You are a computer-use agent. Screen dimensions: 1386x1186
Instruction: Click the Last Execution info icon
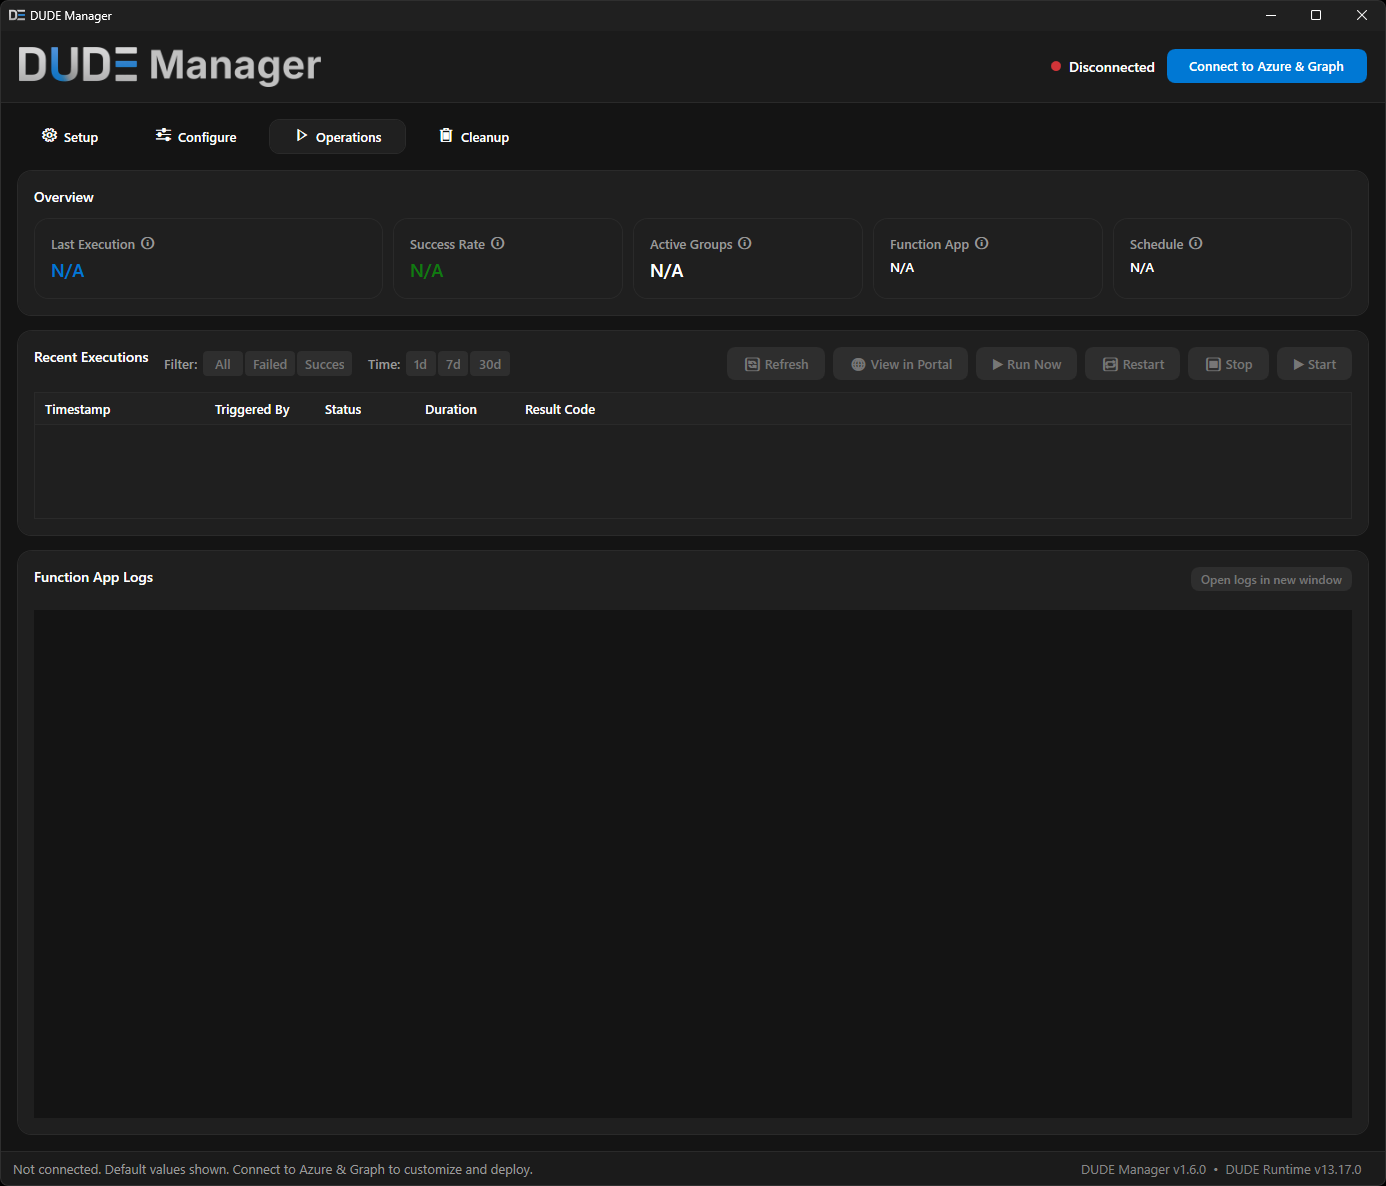pyautogui.click(x=147, y=243)
